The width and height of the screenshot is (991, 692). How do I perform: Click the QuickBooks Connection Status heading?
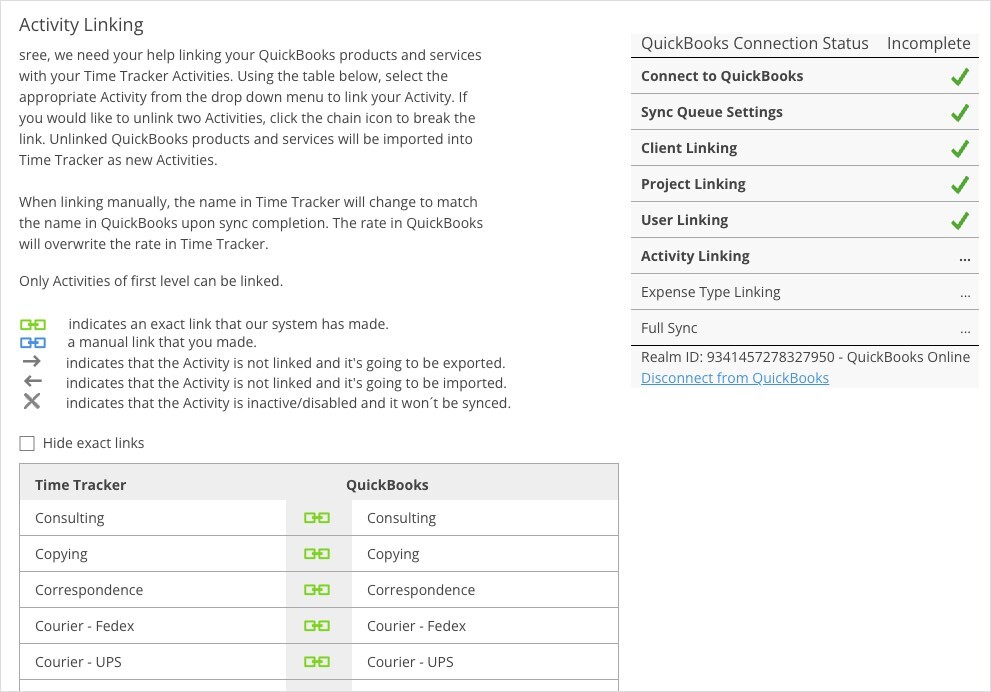click(x=755, y=43)
